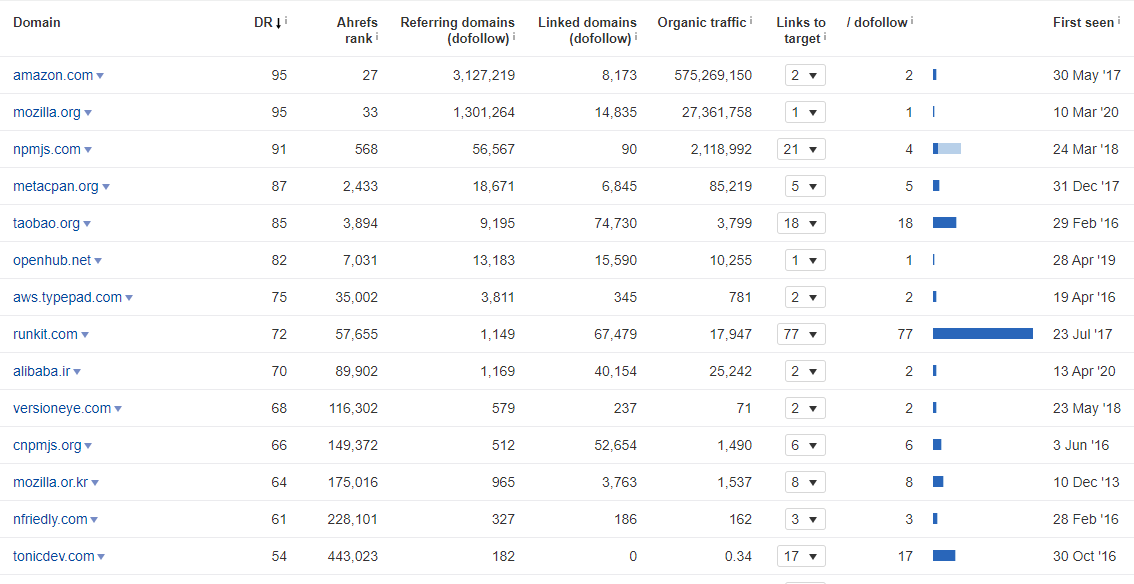Open Links to target dropdown for runkit.com
Viewport: 1134px width, 584px height.
pyautogui.click(x=801, y=334)
